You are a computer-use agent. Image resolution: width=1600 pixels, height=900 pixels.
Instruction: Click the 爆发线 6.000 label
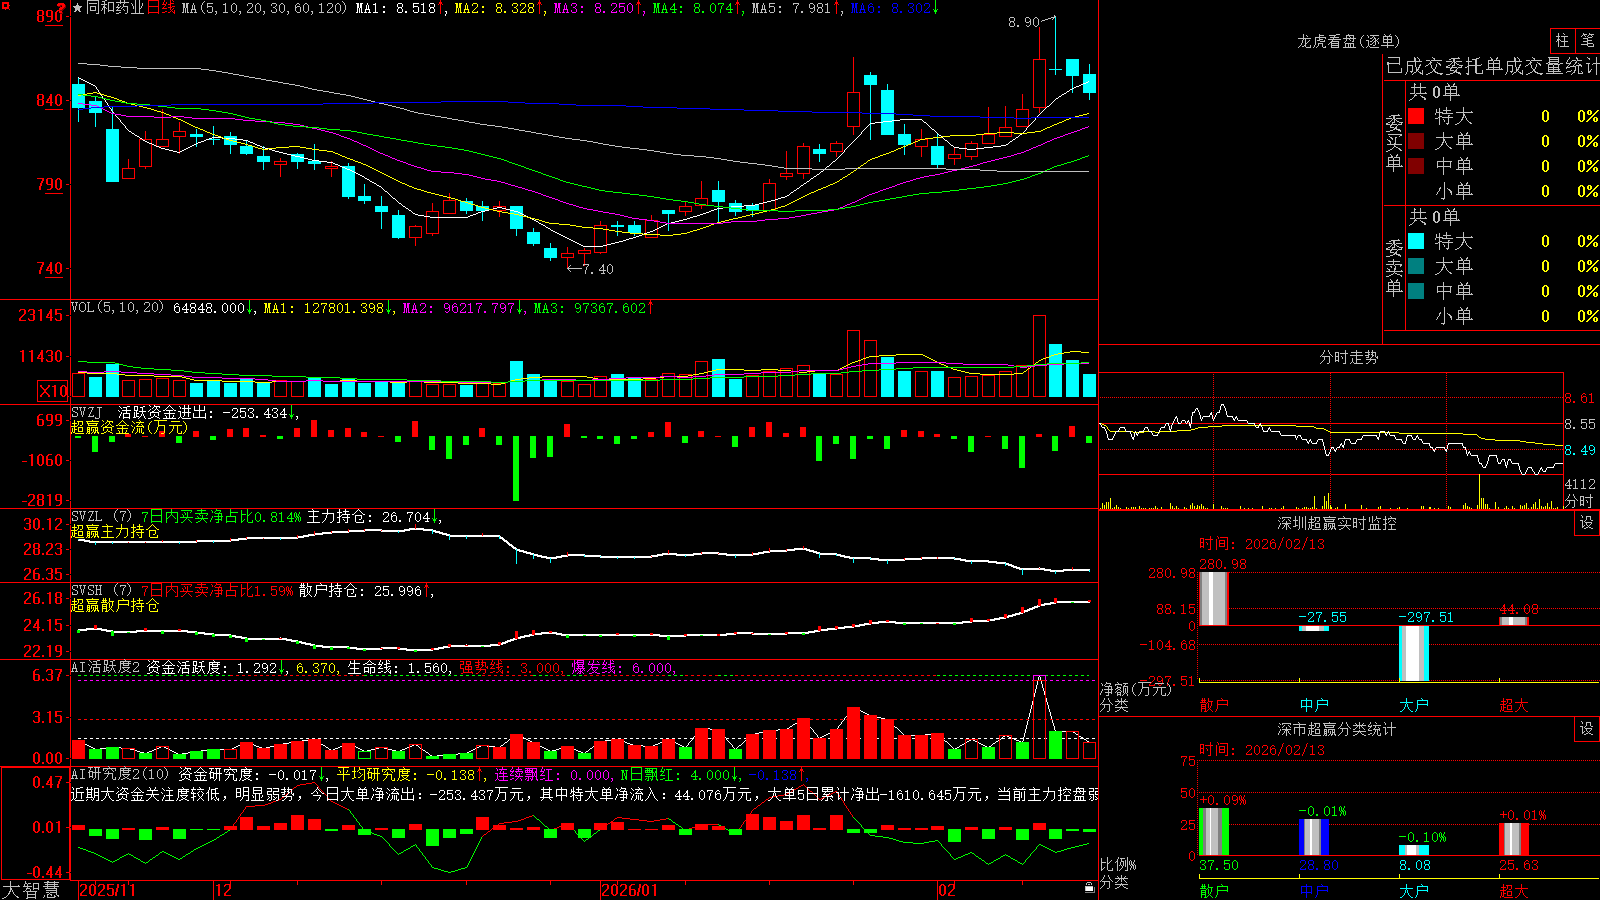(x=623, y=667)
